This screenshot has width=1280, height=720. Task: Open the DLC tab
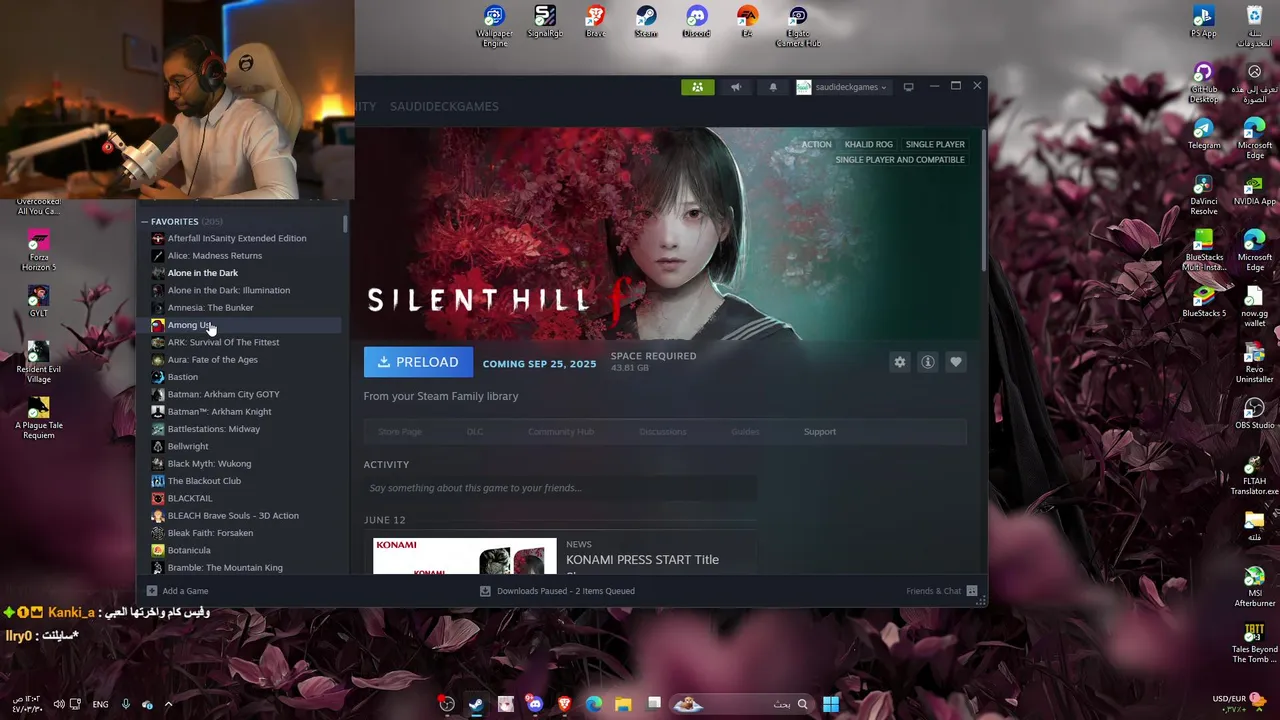click(475, 432)
